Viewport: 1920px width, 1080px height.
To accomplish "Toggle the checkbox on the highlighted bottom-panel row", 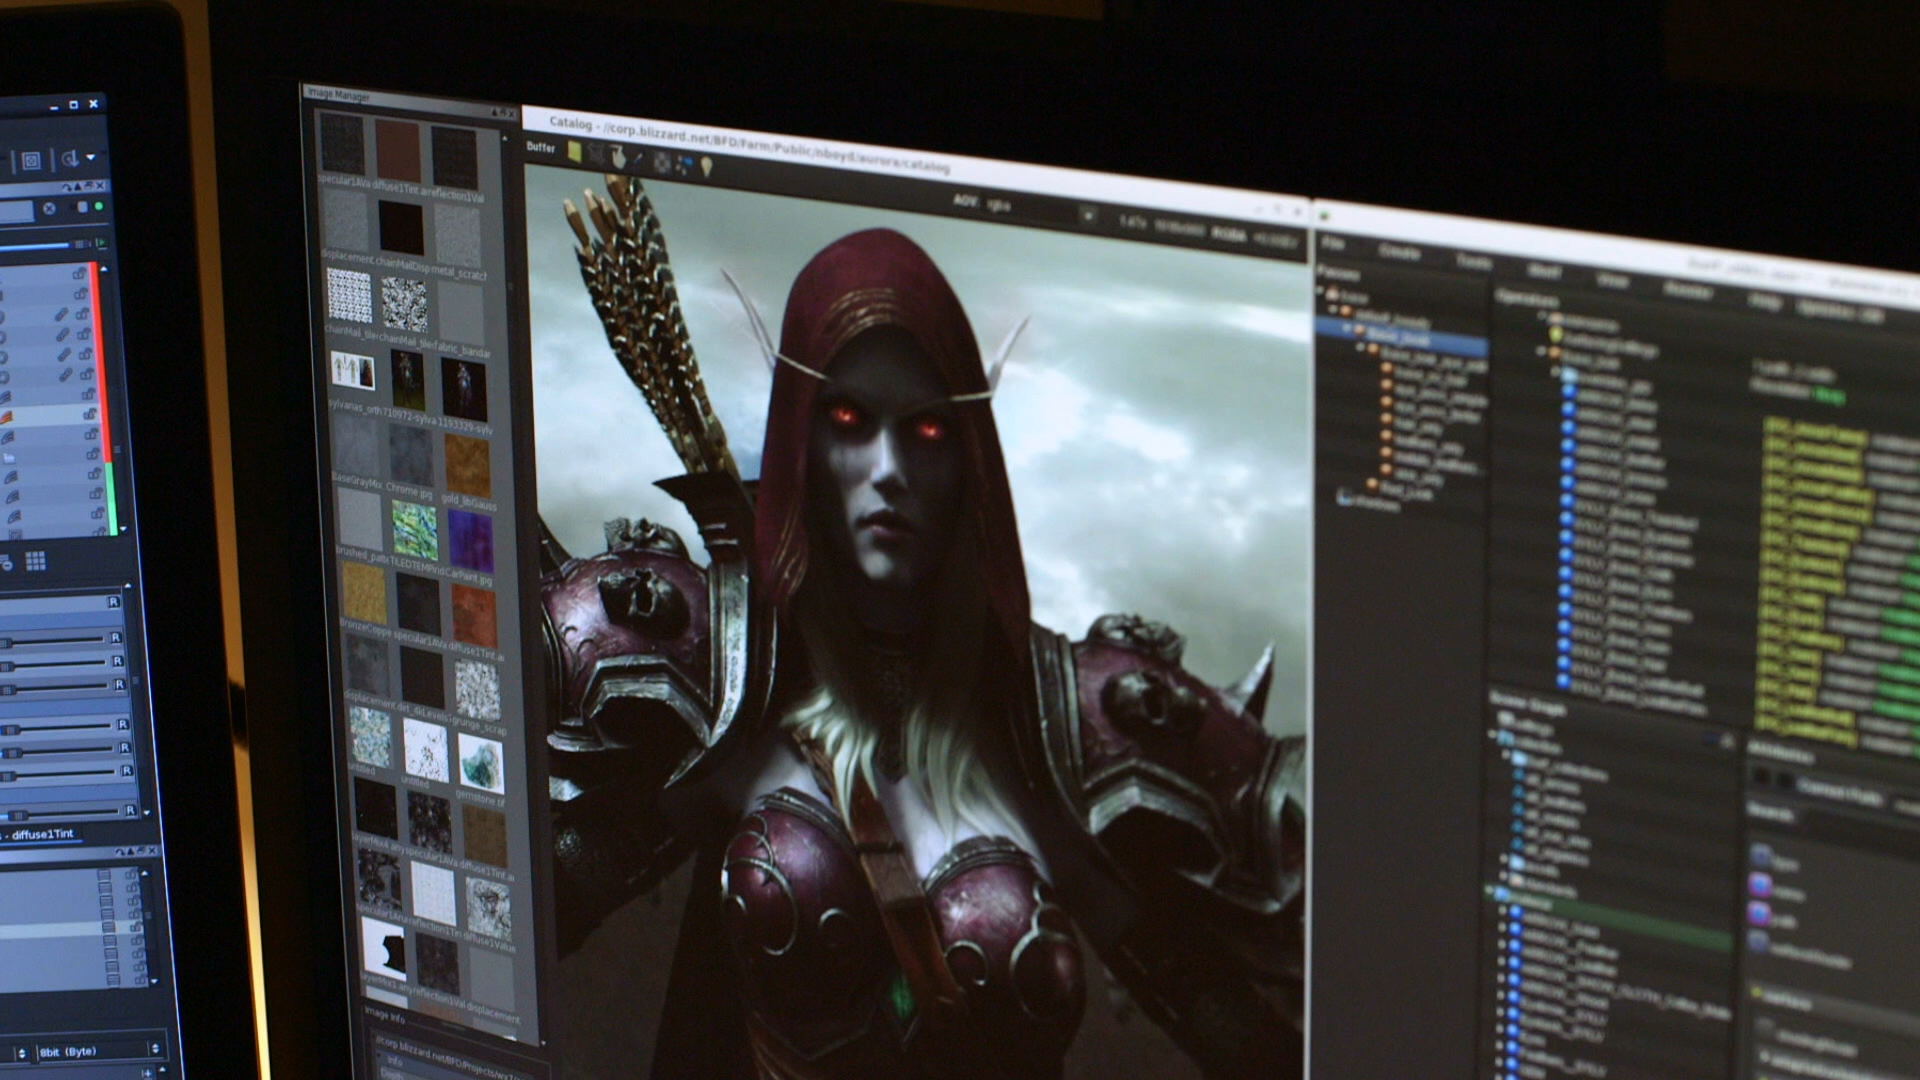I will (x=110, y=928).
